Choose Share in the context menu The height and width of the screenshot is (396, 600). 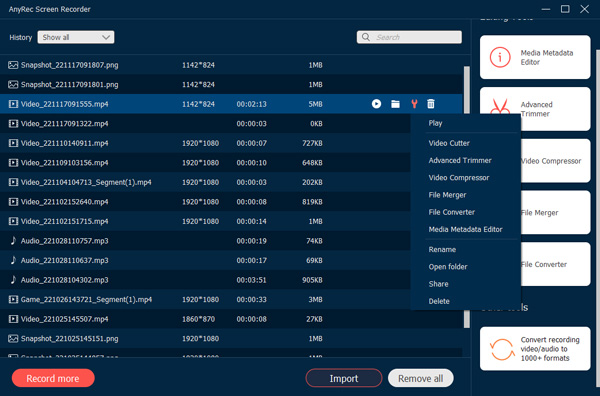[x=438, y=284]
